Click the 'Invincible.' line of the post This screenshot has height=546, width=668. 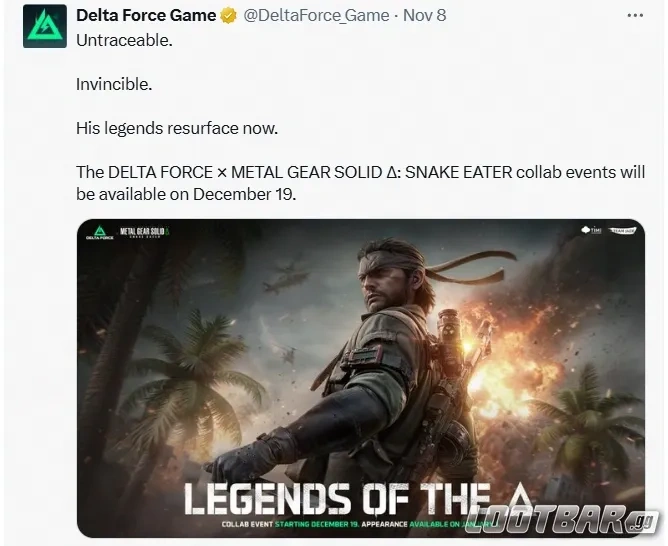114,86
